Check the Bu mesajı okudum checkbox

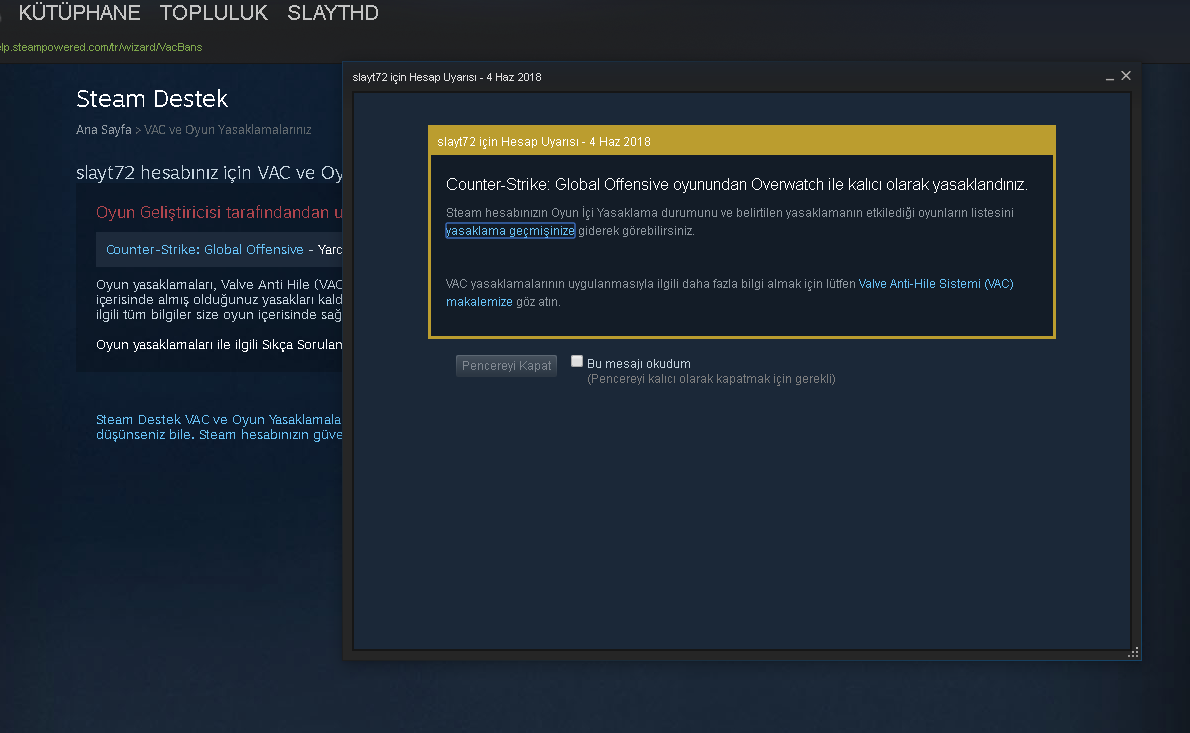(x=577, y=361)
